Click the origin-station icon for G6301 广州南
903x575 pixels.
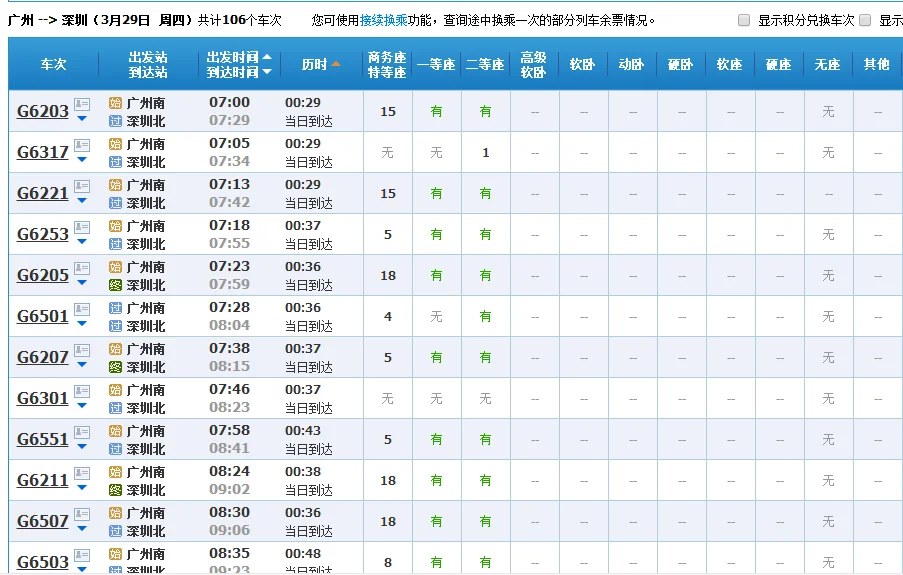pyautogui.click(x=115, y=389)
